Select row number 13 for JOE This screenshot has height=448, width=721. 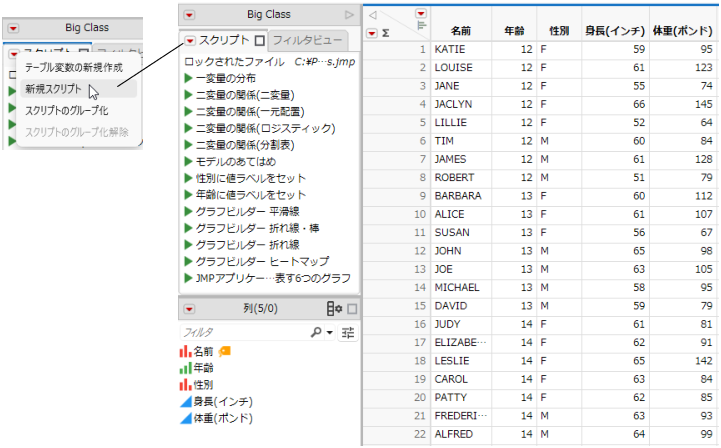(397, 269)
